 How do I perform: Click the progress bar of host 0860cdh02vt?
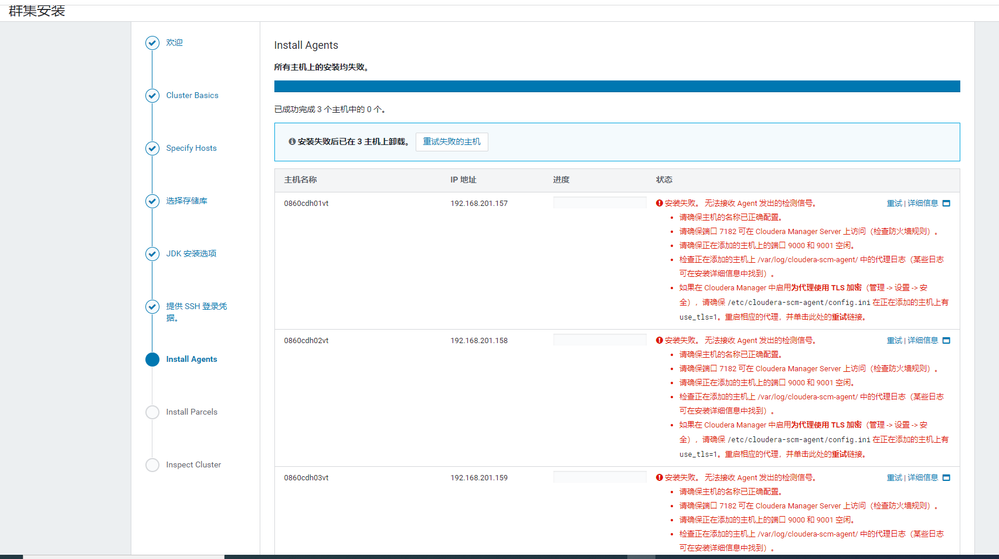coord(600,340)
